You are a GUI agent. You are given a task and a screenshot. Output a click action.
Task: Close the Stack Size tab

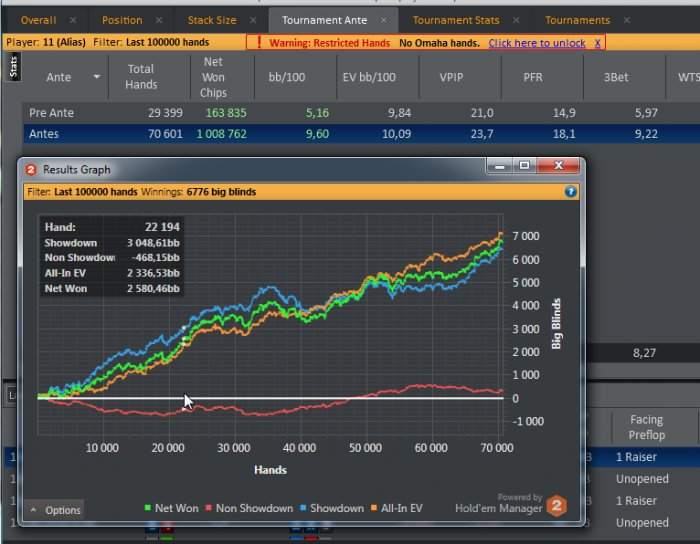(253, 20)
